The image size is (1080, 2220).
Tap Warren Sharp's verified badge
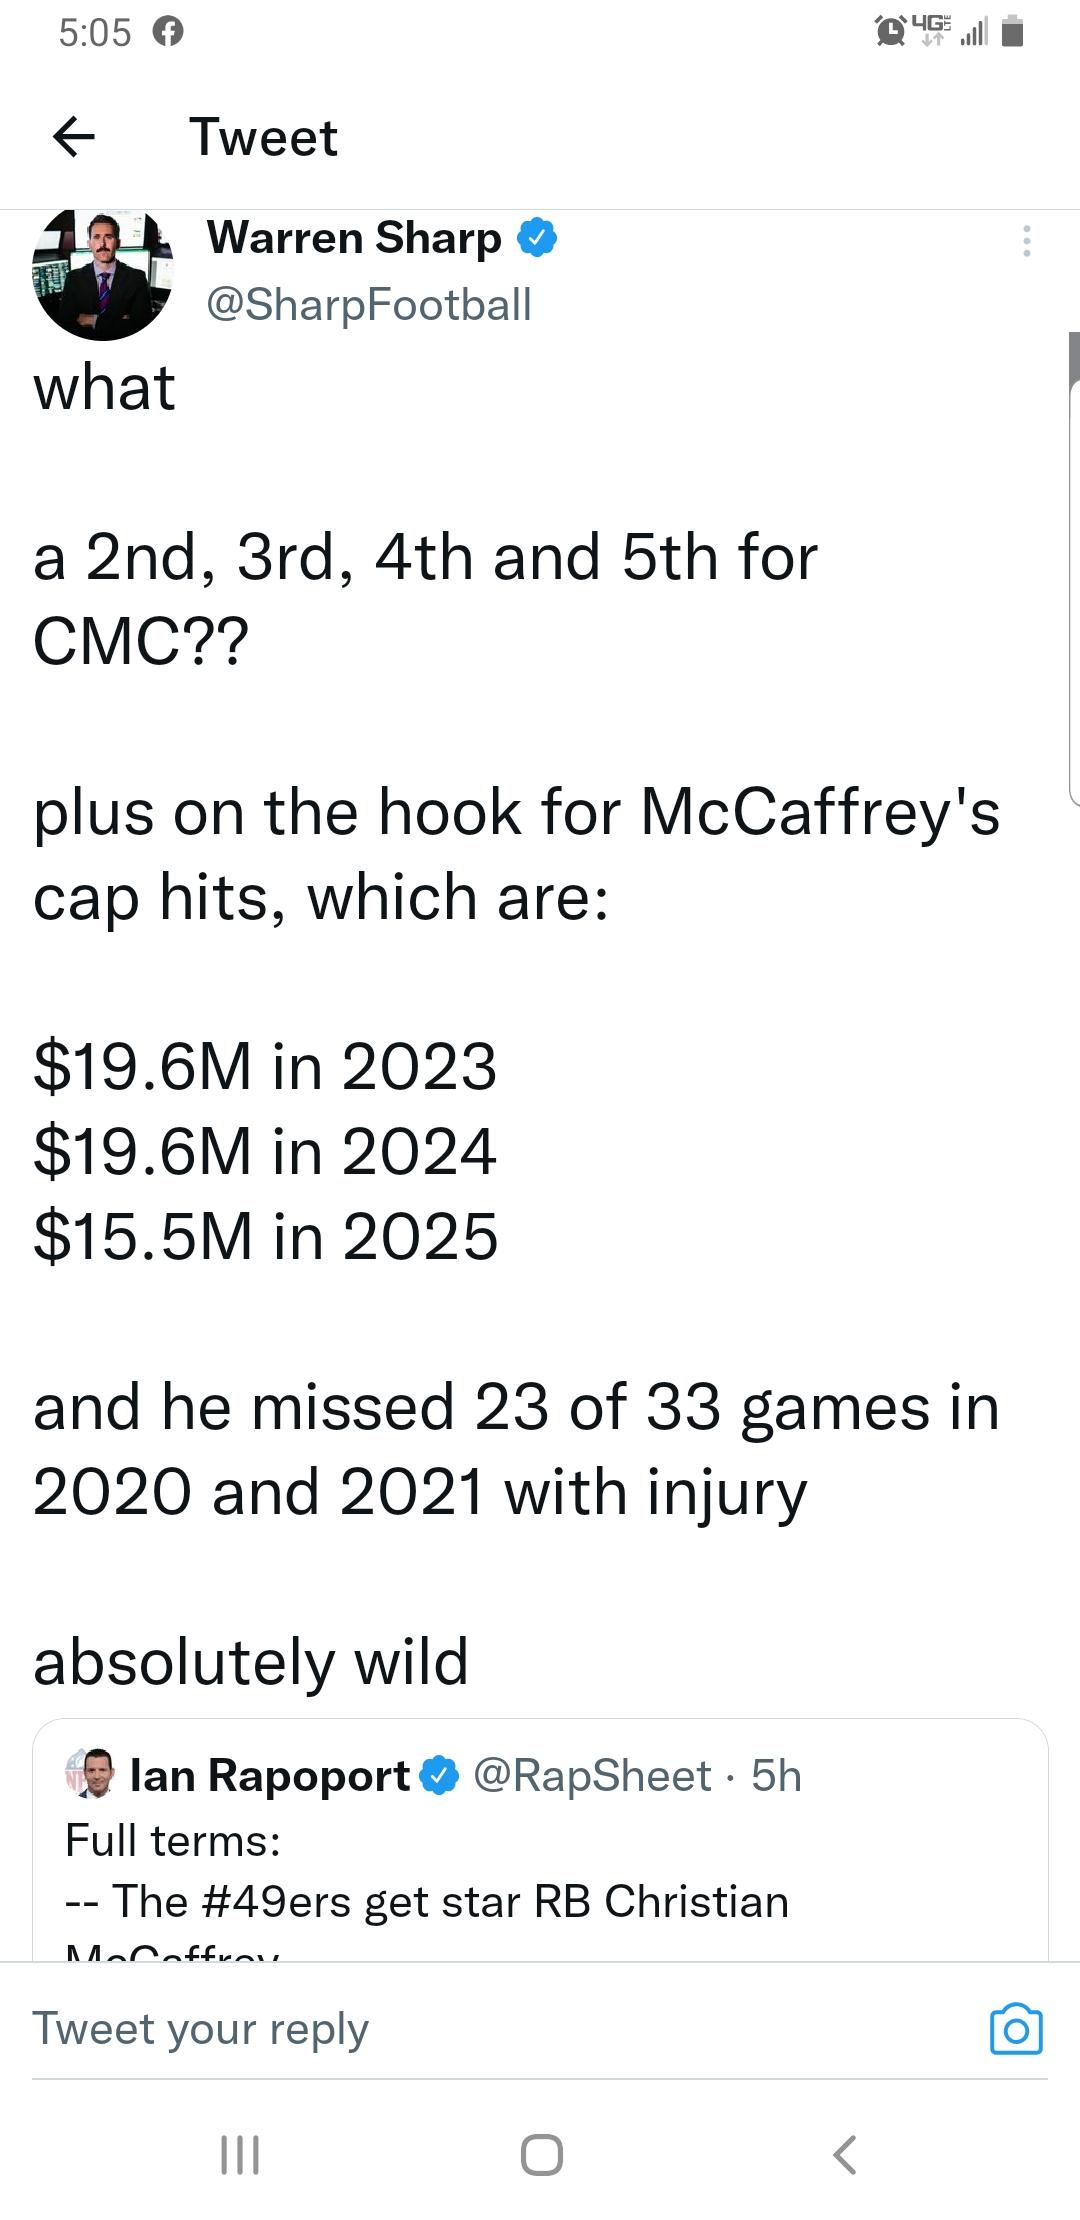(537, 238)
